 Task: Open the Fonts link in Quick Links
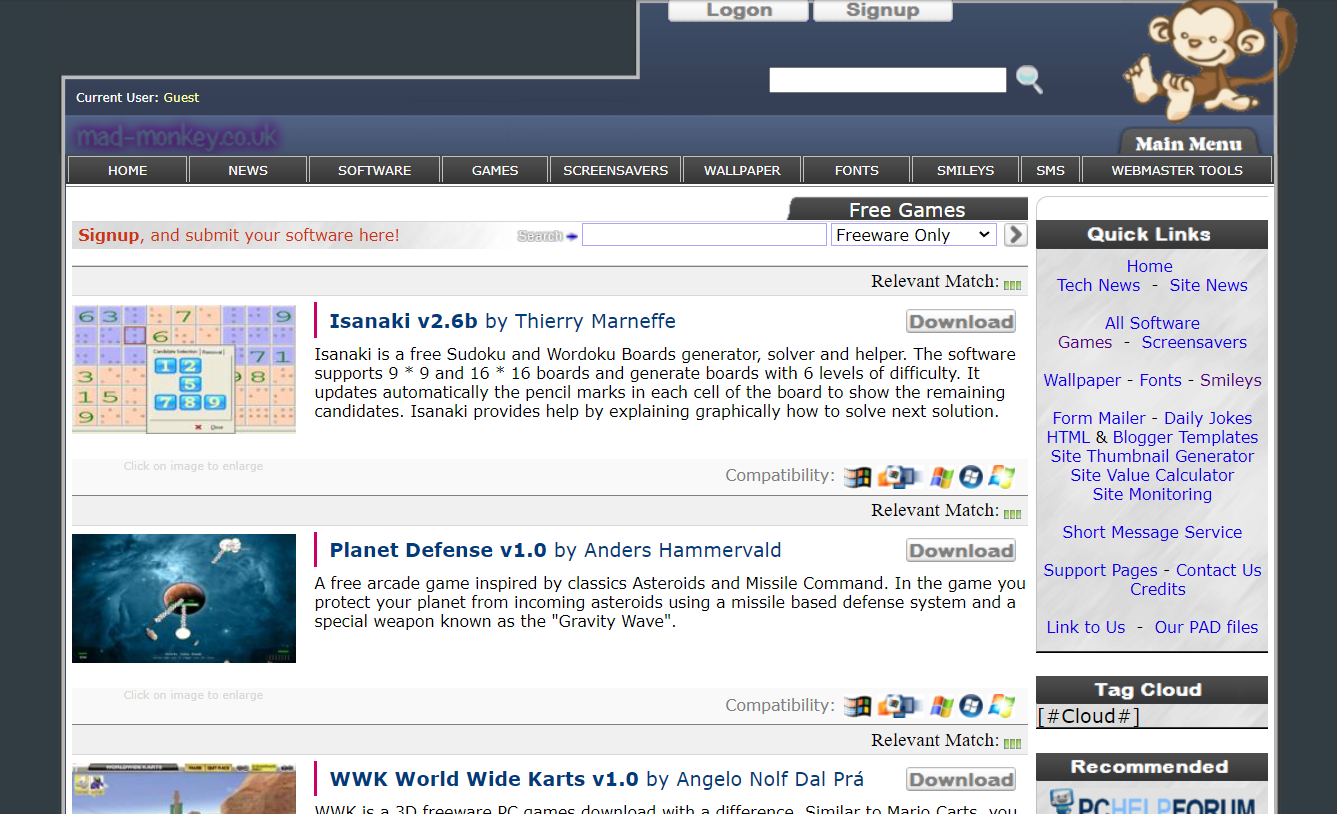click(x=1161, y=380)
